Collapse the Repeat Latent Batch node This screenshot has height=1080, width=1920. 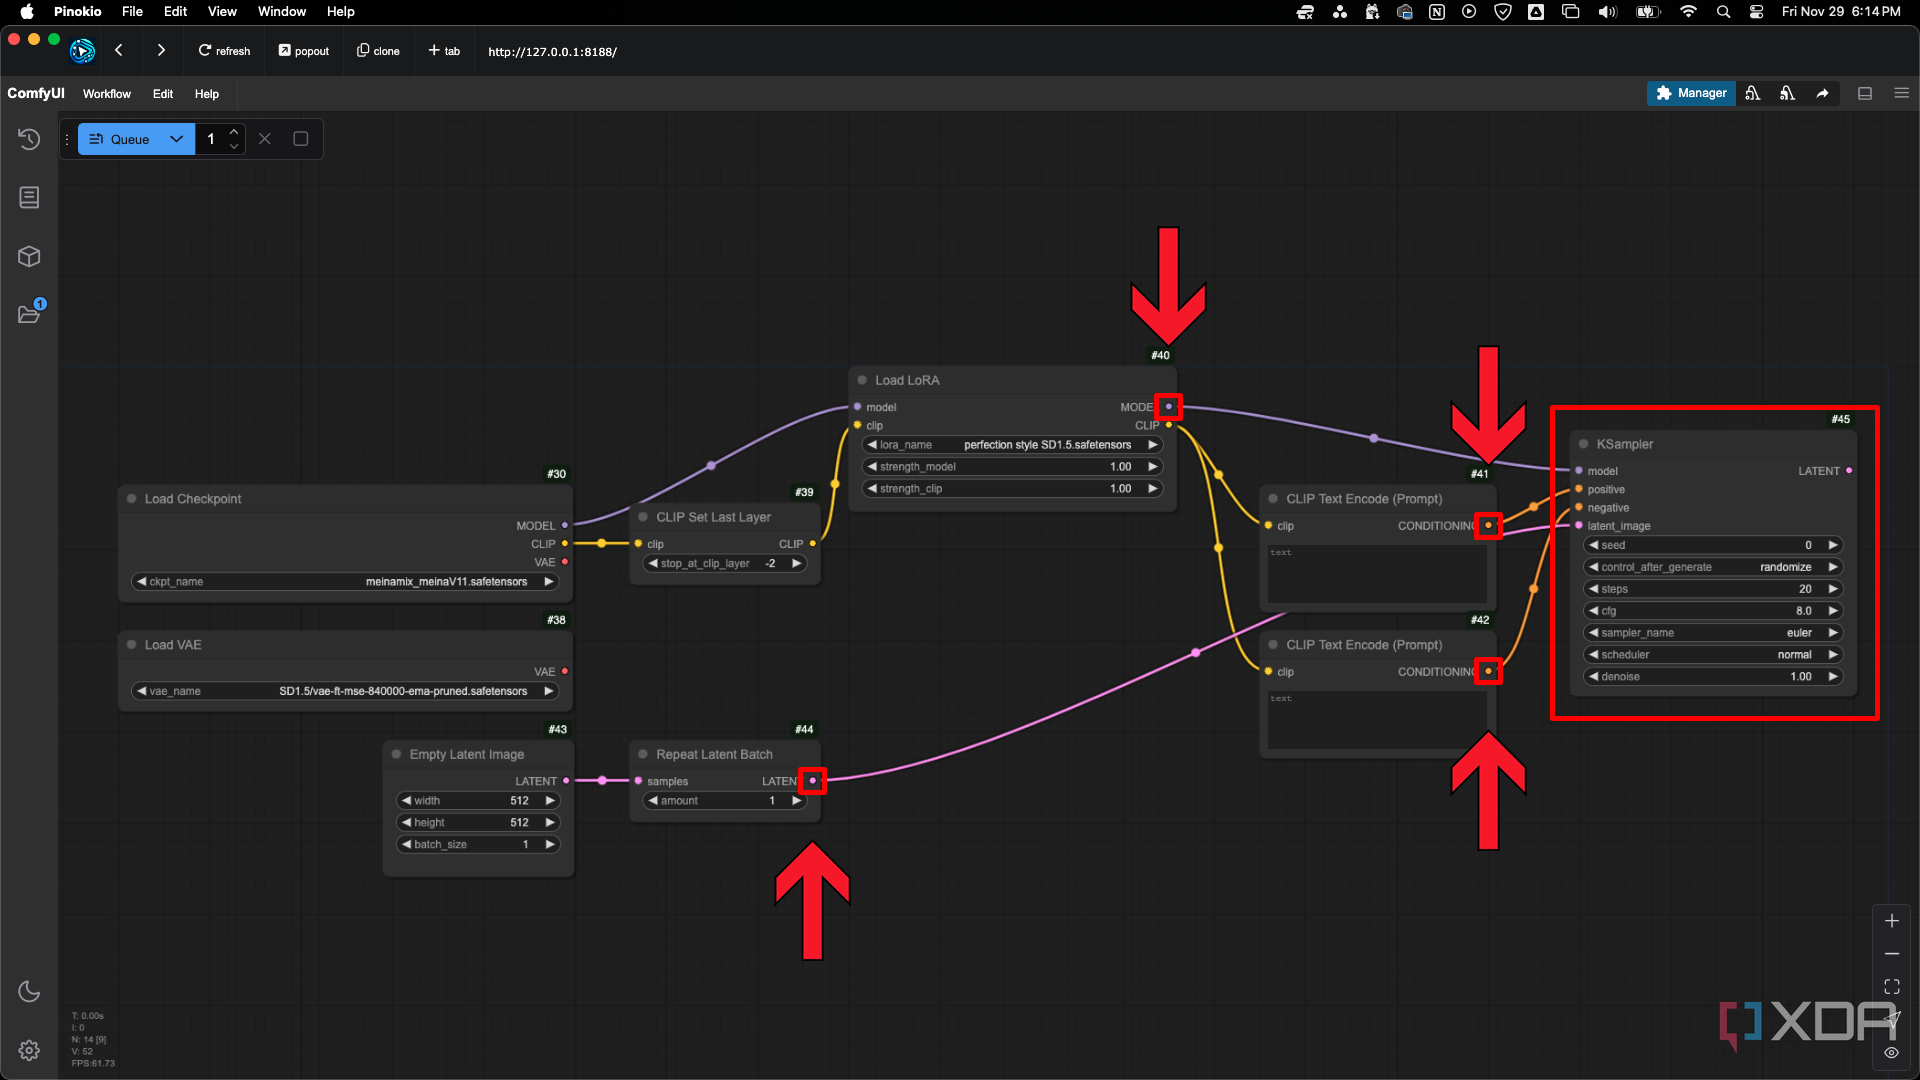643,754
